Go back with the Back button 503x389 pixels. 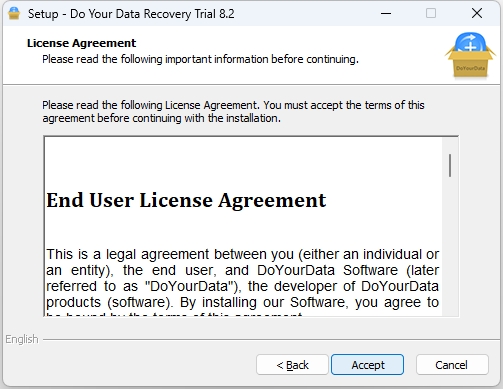292,365
